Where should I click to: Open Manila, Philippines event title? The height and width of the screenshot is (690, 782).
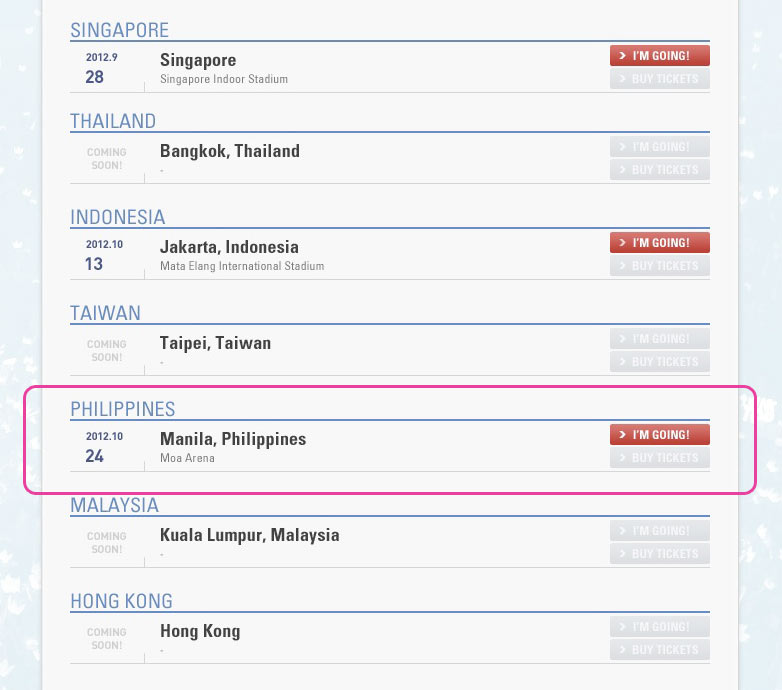click(x=233, y=439)
